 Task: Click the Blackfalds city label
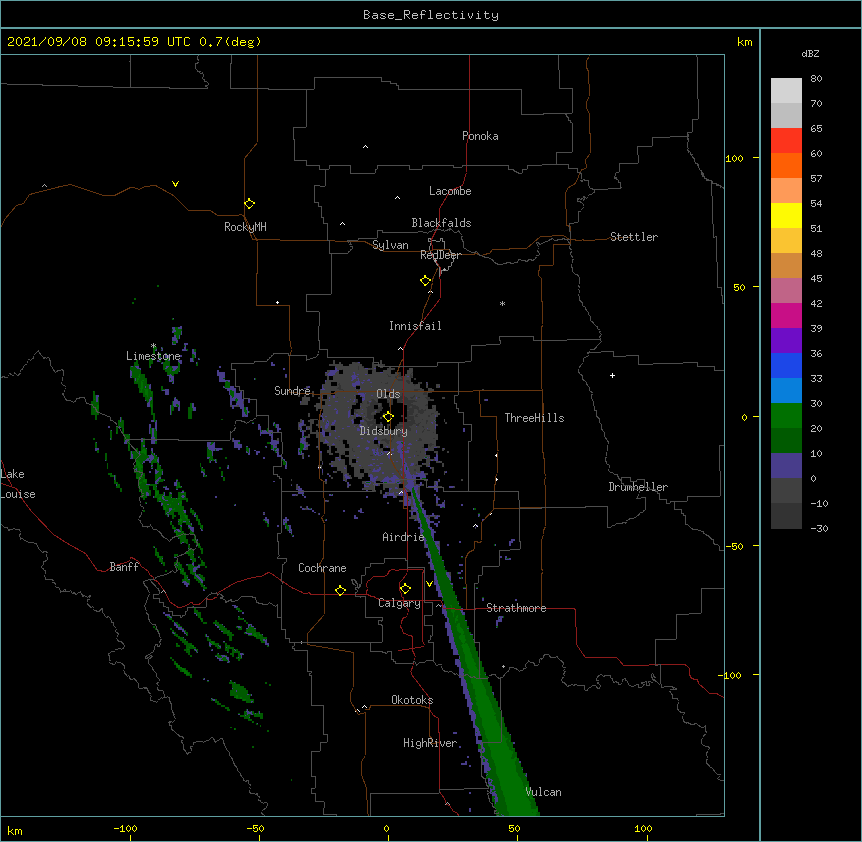[441, 223]
